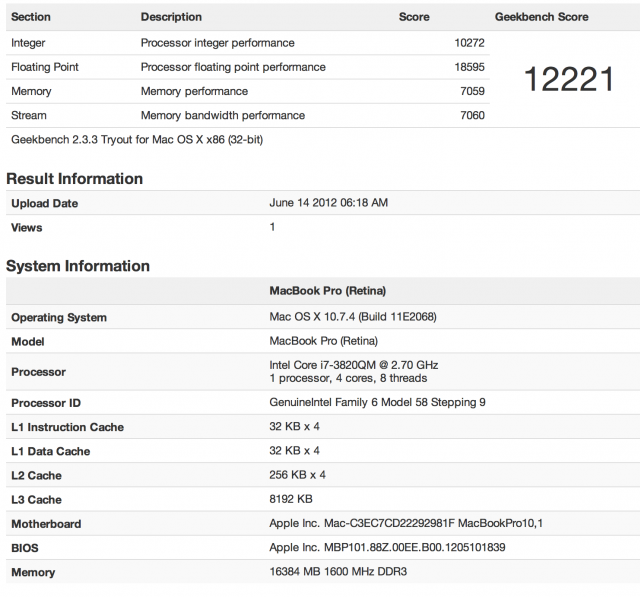
Task: Click 'Mac OS X 10.7.4 (Build 11E2068)' value
Action: point(353,317)
